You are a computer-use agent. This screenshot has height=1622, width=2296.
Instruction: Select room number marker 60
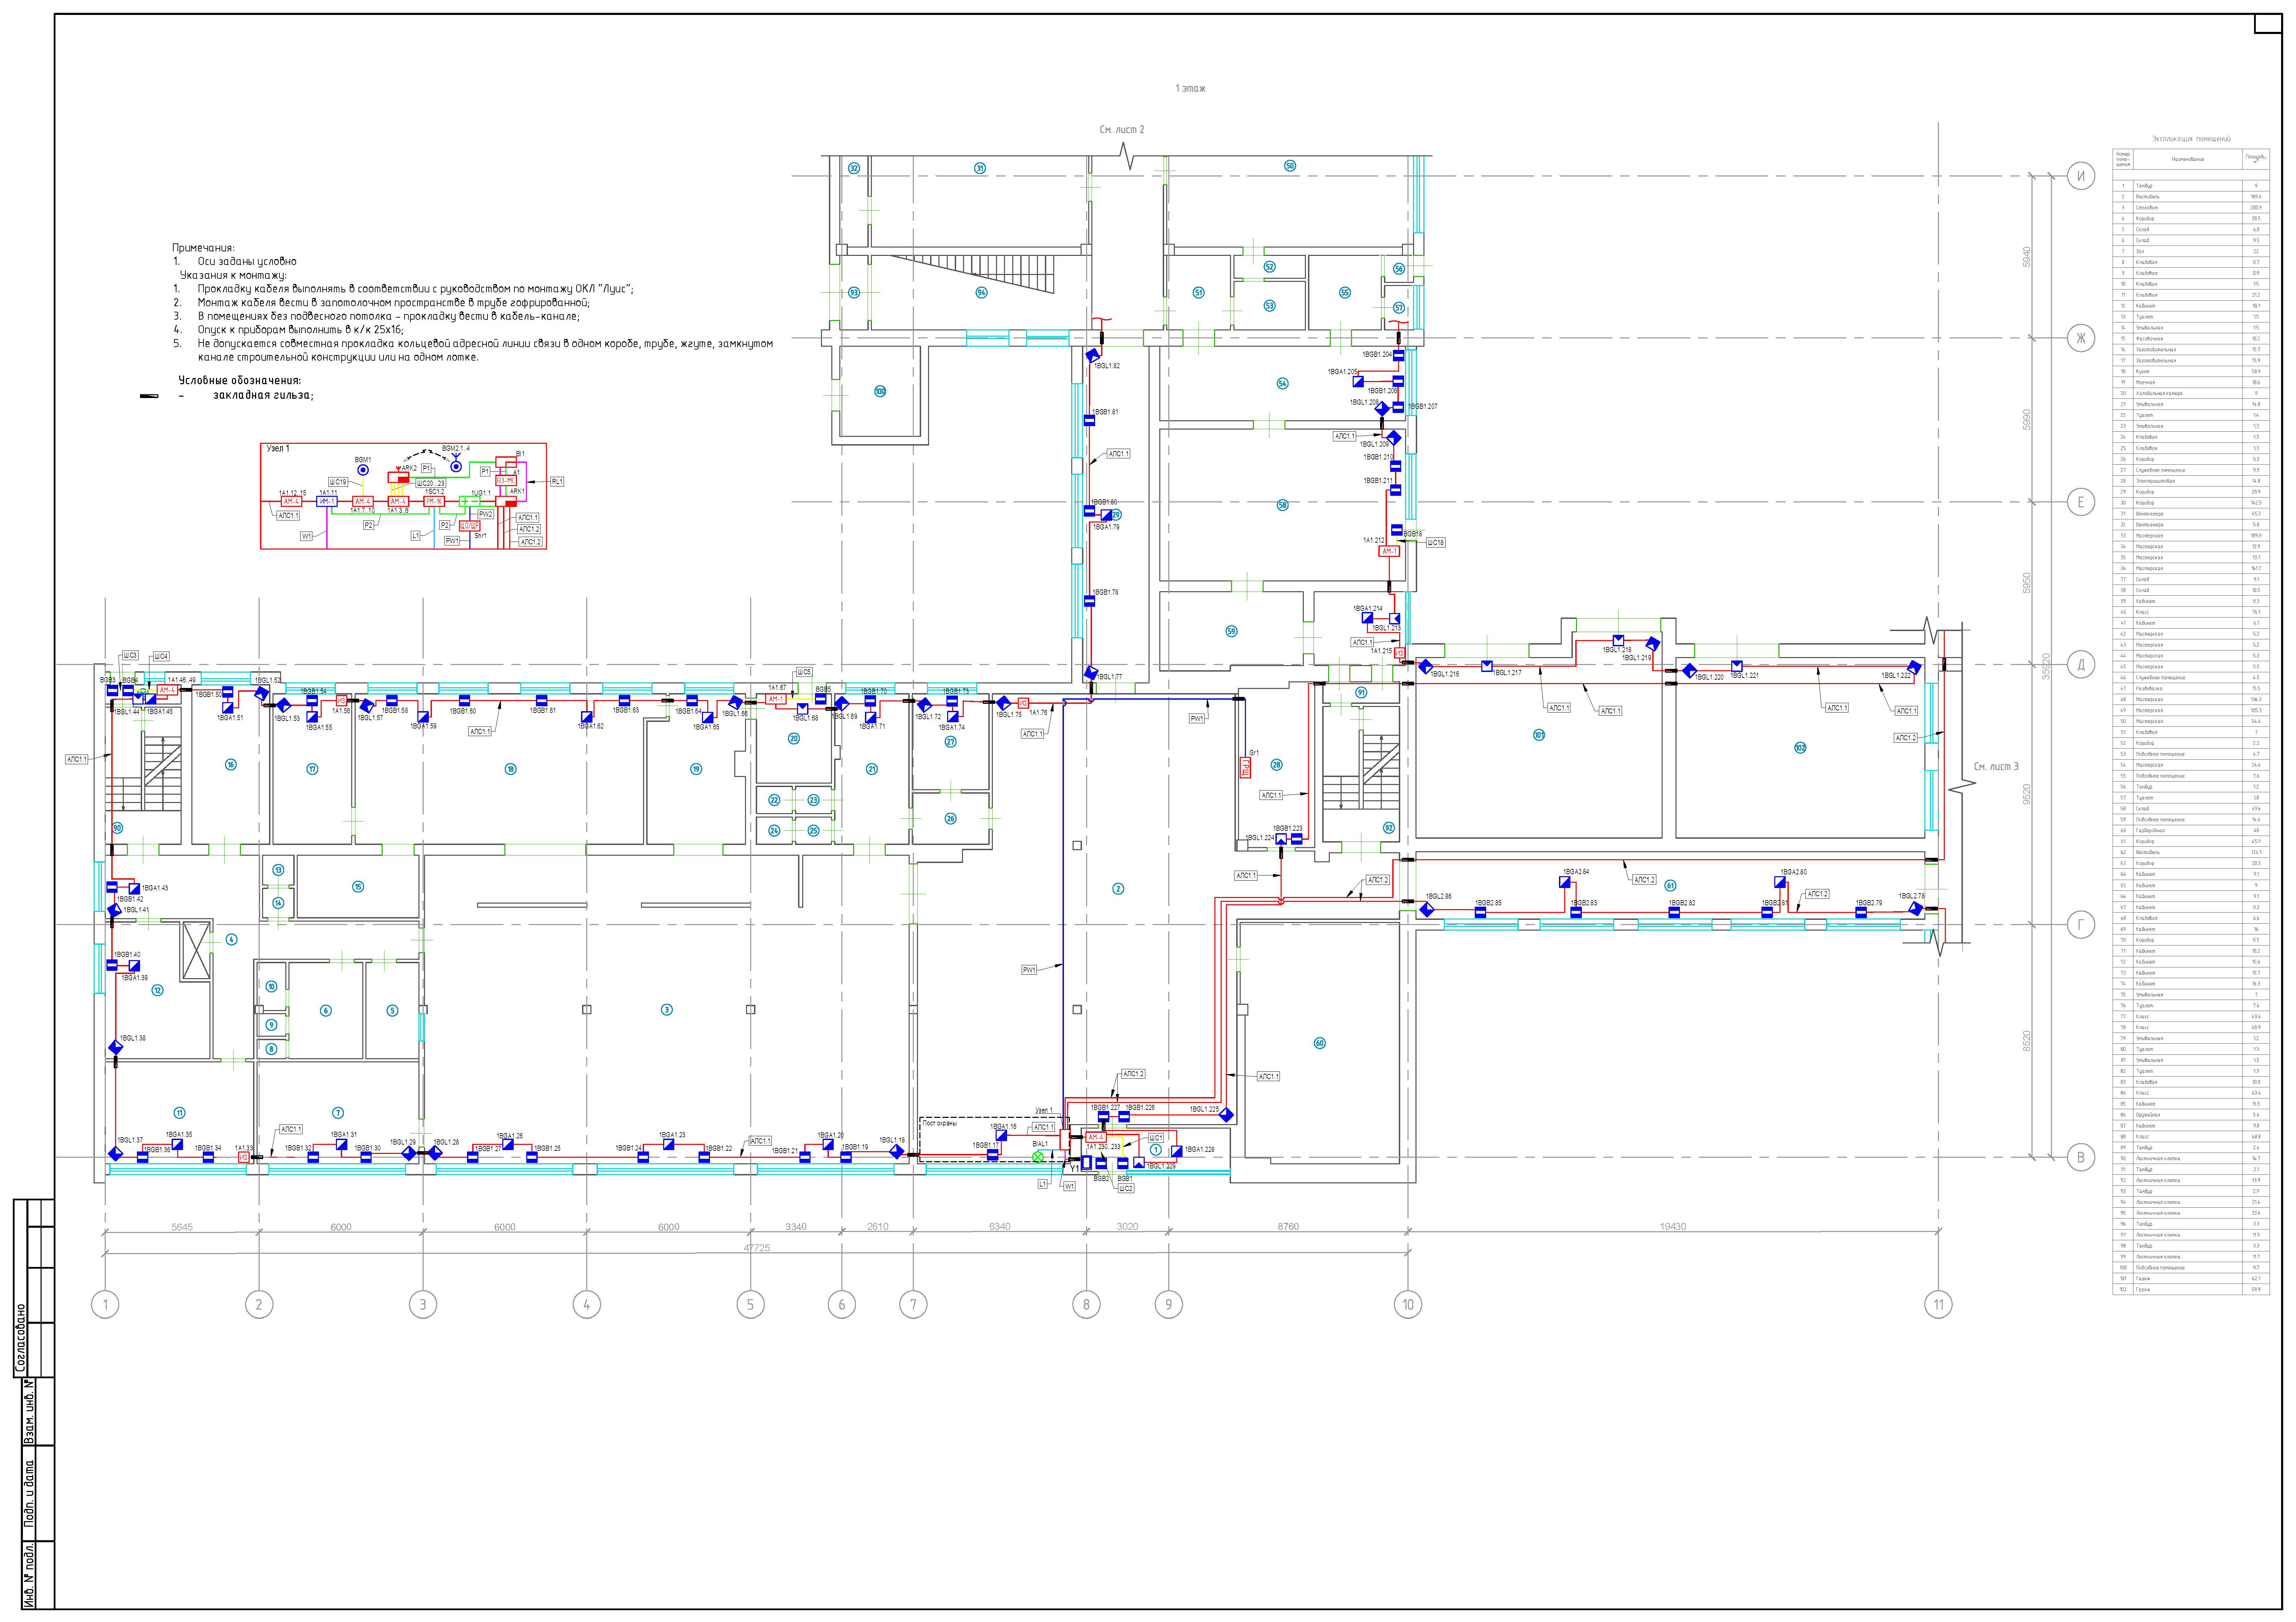tap(1320, 1043)
